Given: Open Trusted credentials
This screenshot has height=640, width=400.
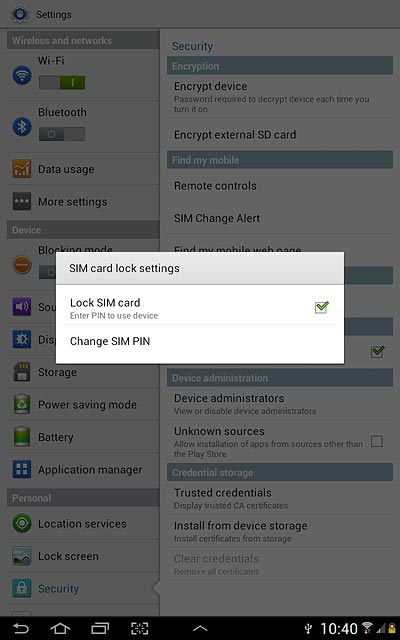Looking at the screenshot, I should 280,498.
